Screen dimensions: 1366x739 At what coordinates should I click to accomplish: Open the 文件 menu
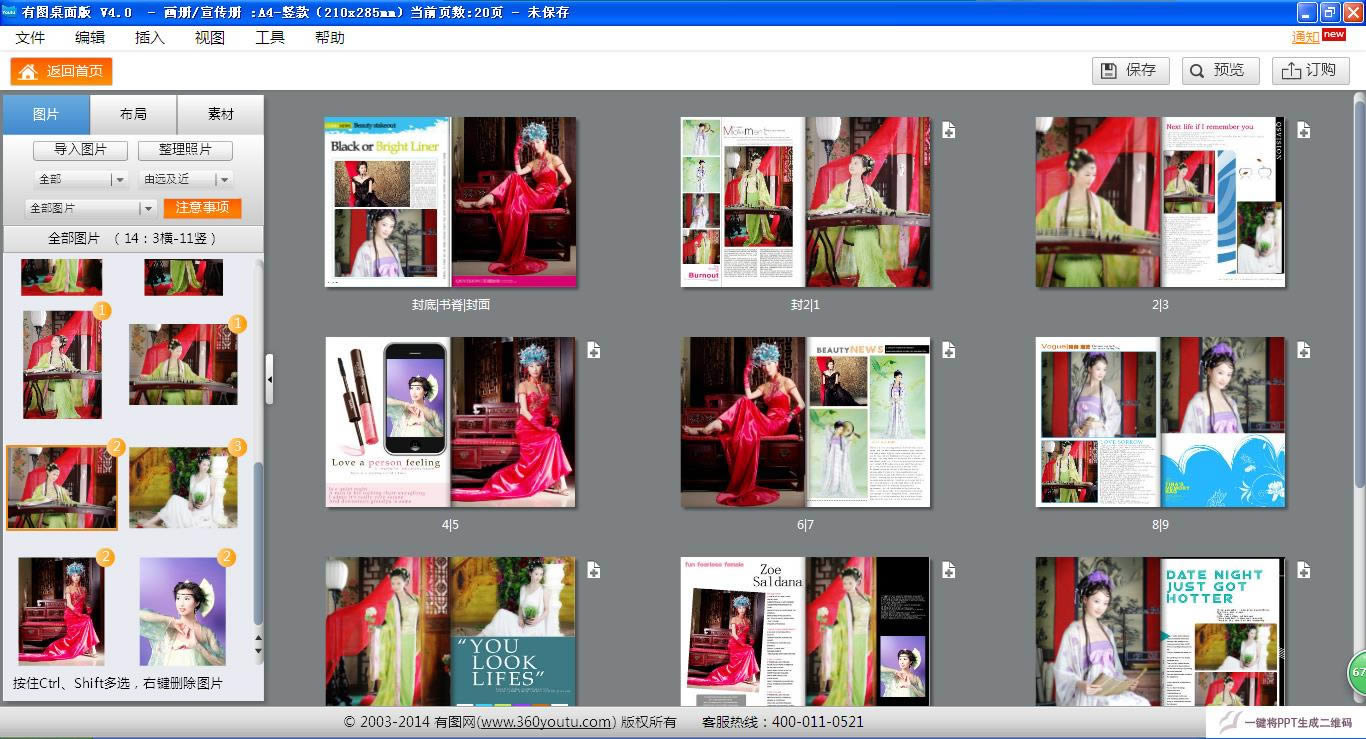coord(30,37)
